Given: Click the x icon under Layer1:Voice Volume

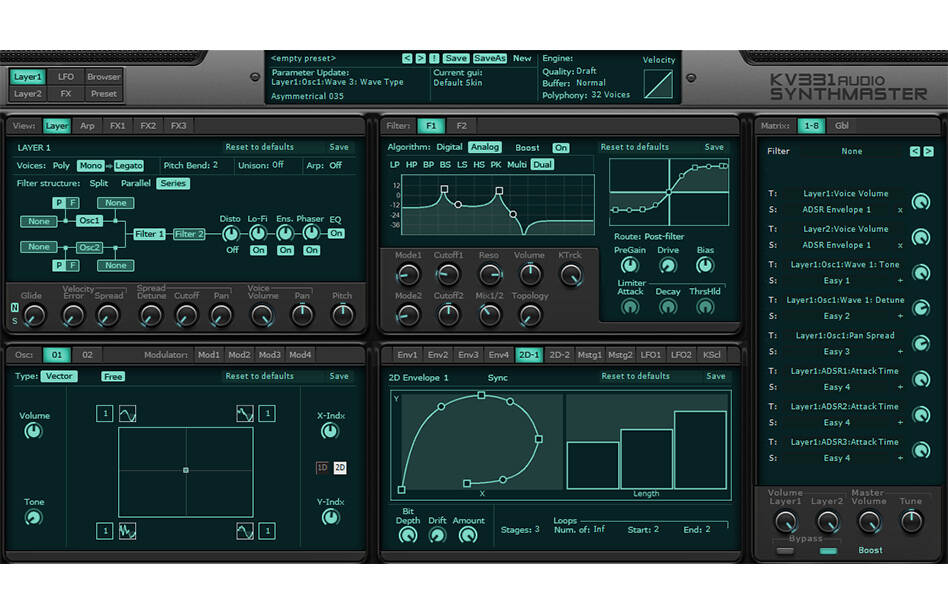Looking at the screenshot, I should (x=900, y=210).
